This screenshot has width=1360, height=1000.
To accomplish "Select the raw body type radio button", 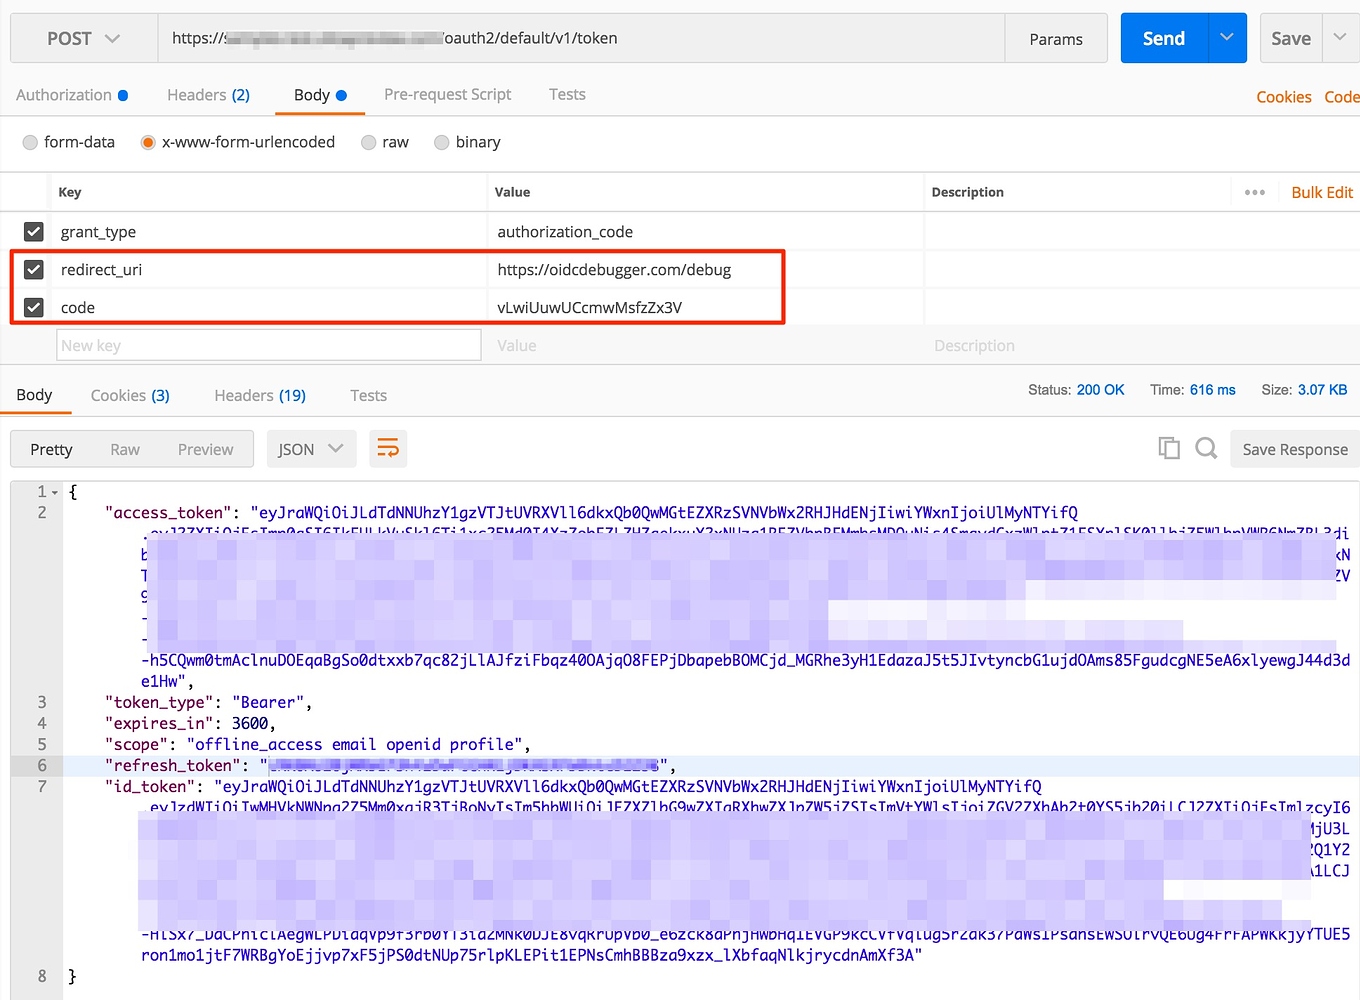I will click(x=368, y=142).
